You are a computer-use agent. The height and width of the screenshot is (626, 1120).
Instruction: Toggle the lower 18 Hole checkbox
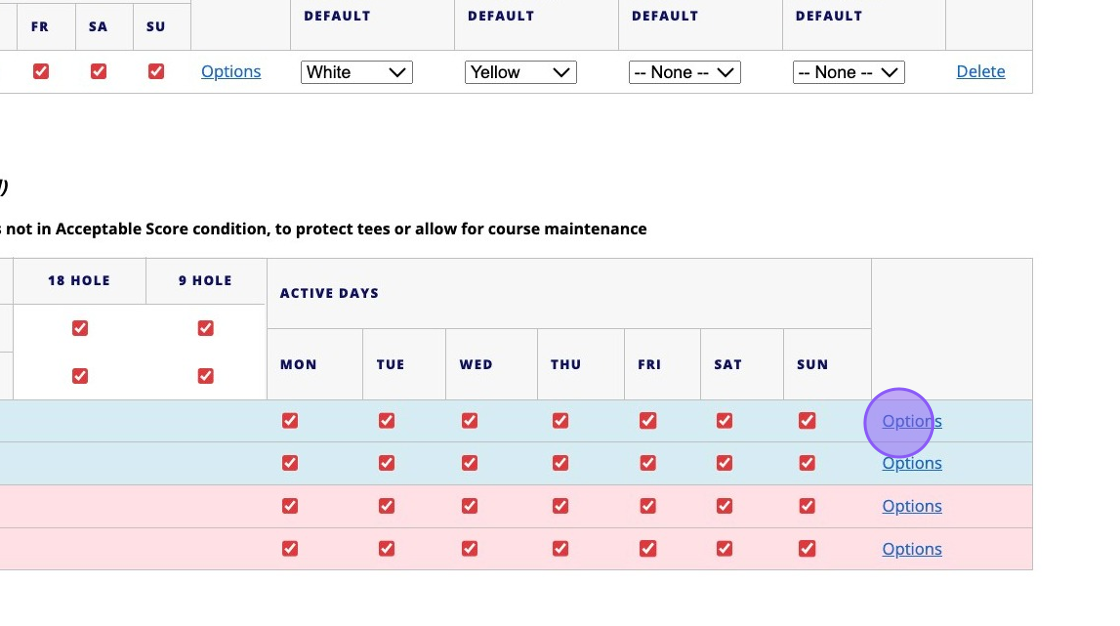[80, 376]
